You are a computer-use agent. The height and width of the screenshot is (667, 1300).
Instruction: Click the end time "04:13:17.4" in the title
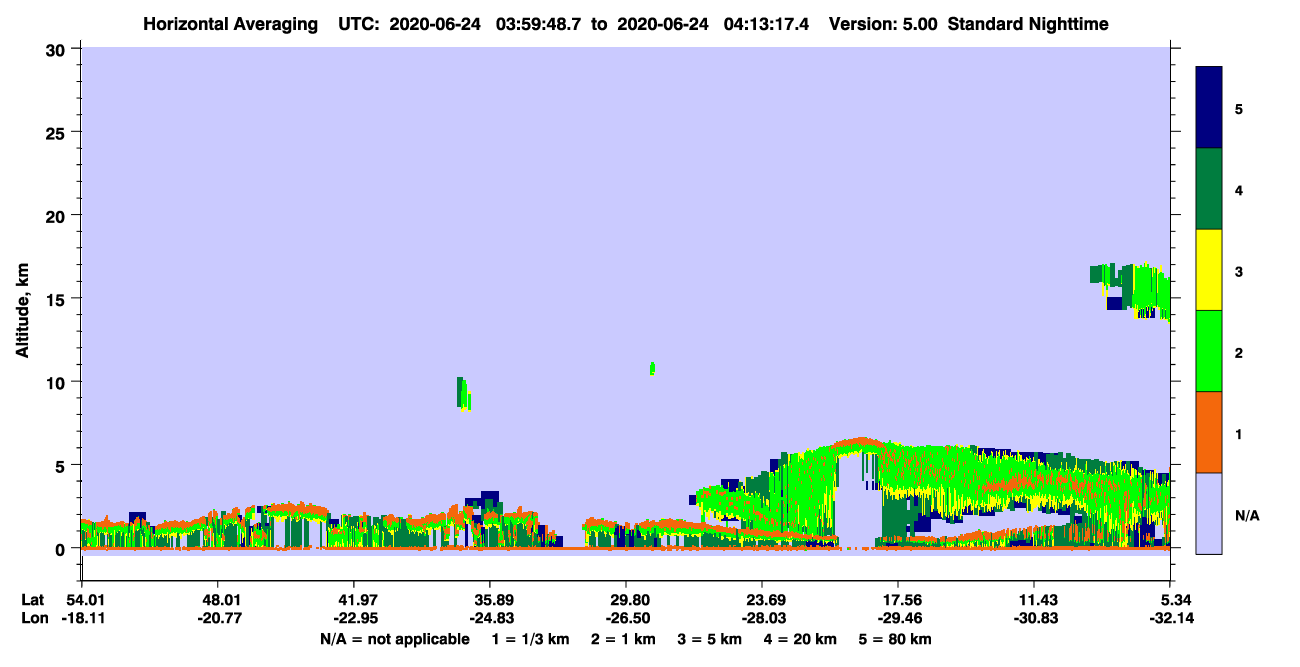tap(765, 24)
